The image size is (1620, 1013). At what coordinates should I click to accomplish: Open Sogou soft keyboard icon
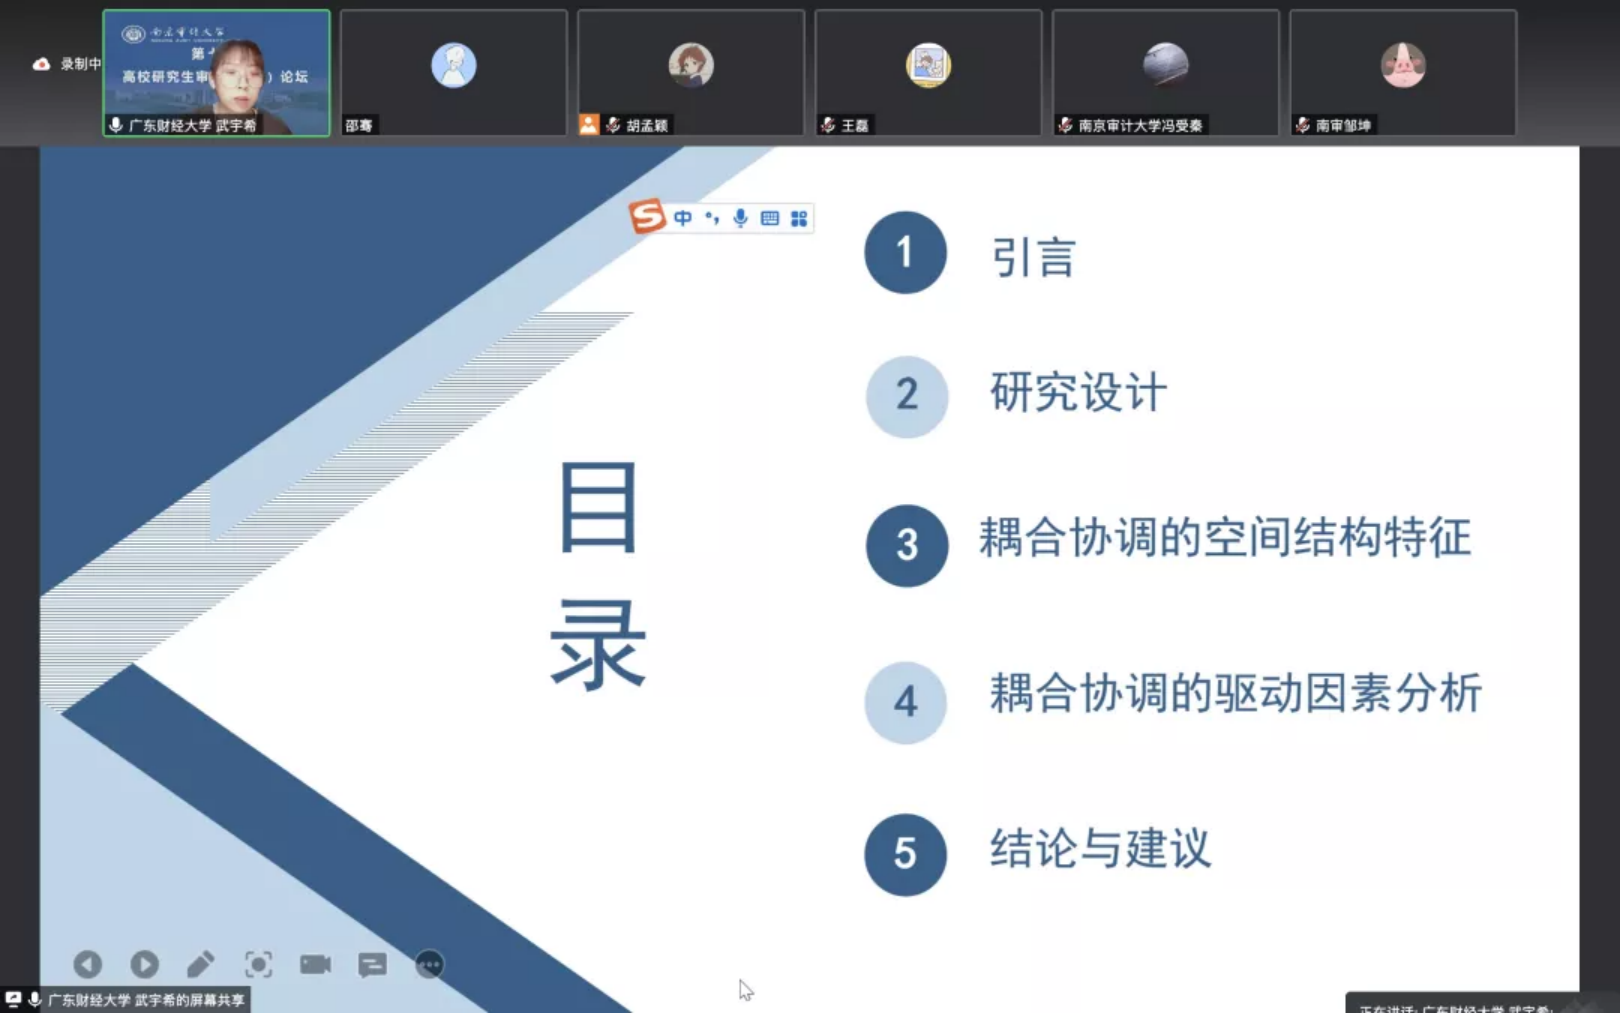tap(769, 218)
